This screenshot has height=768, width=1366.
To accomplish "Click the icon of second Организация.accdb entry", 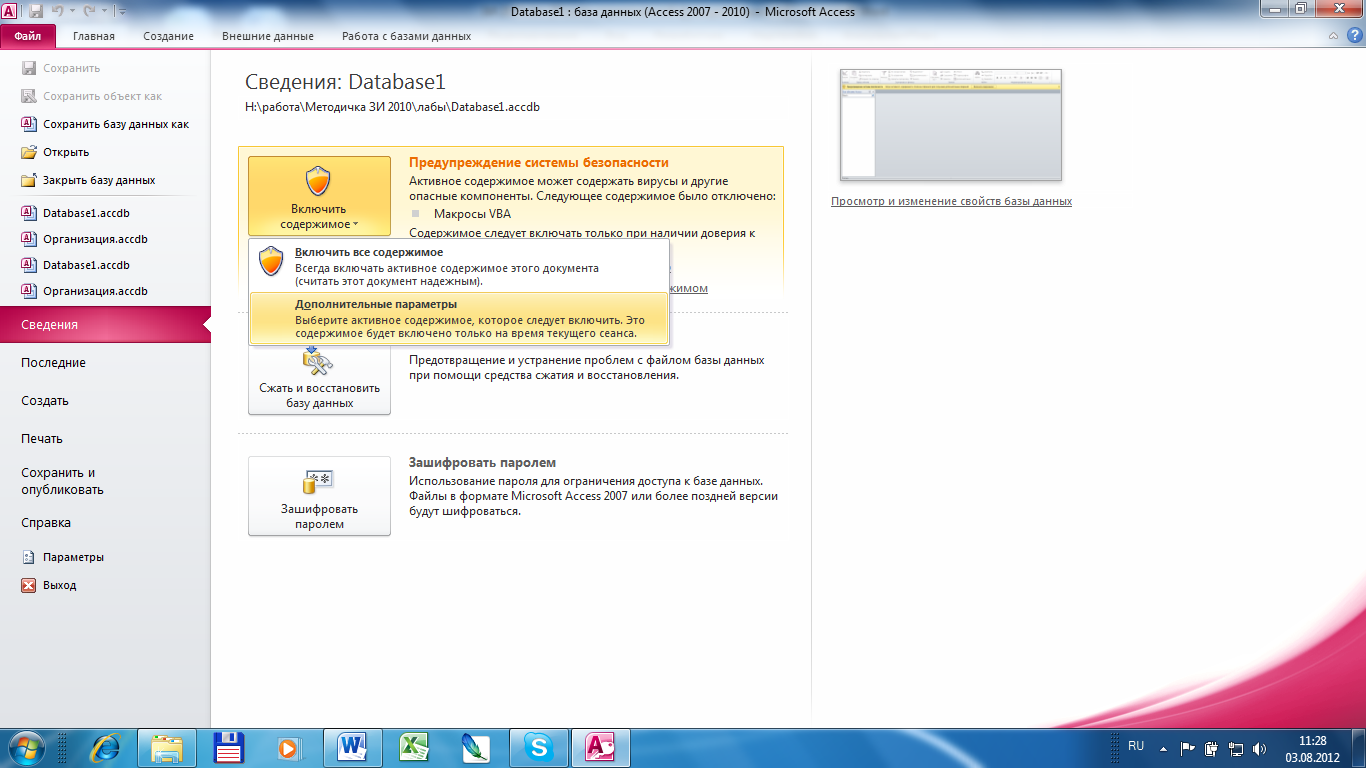I will 29,291.
